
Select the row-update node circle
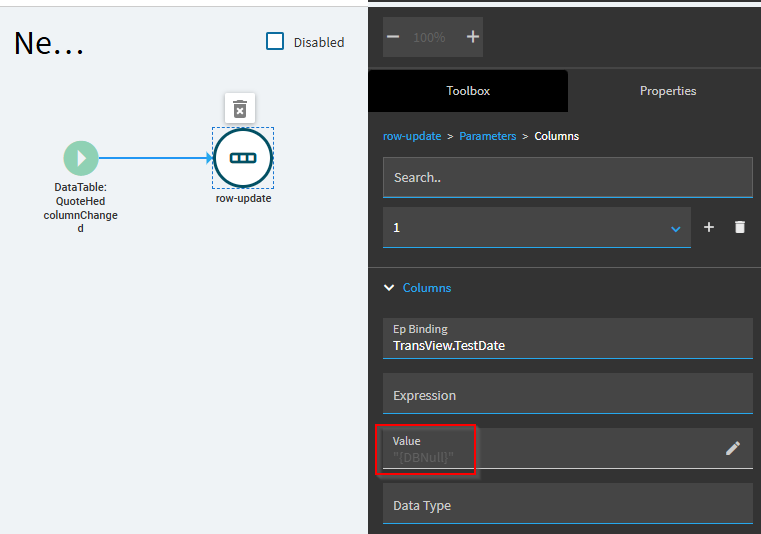point(243,158)
